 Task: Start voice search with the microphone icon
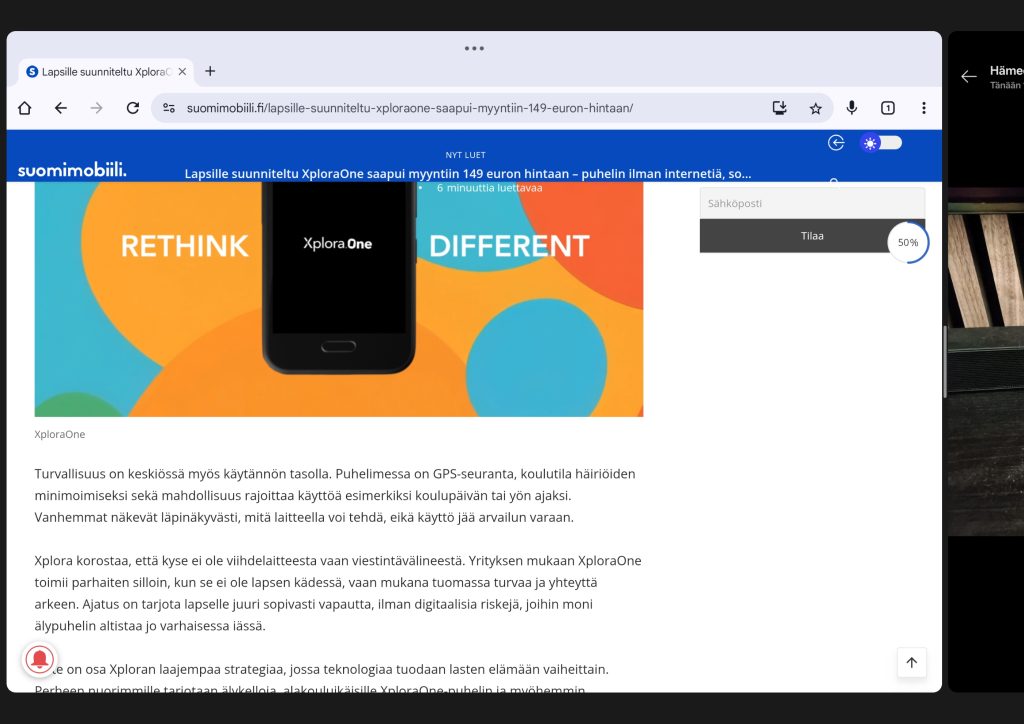coord(852,108)
